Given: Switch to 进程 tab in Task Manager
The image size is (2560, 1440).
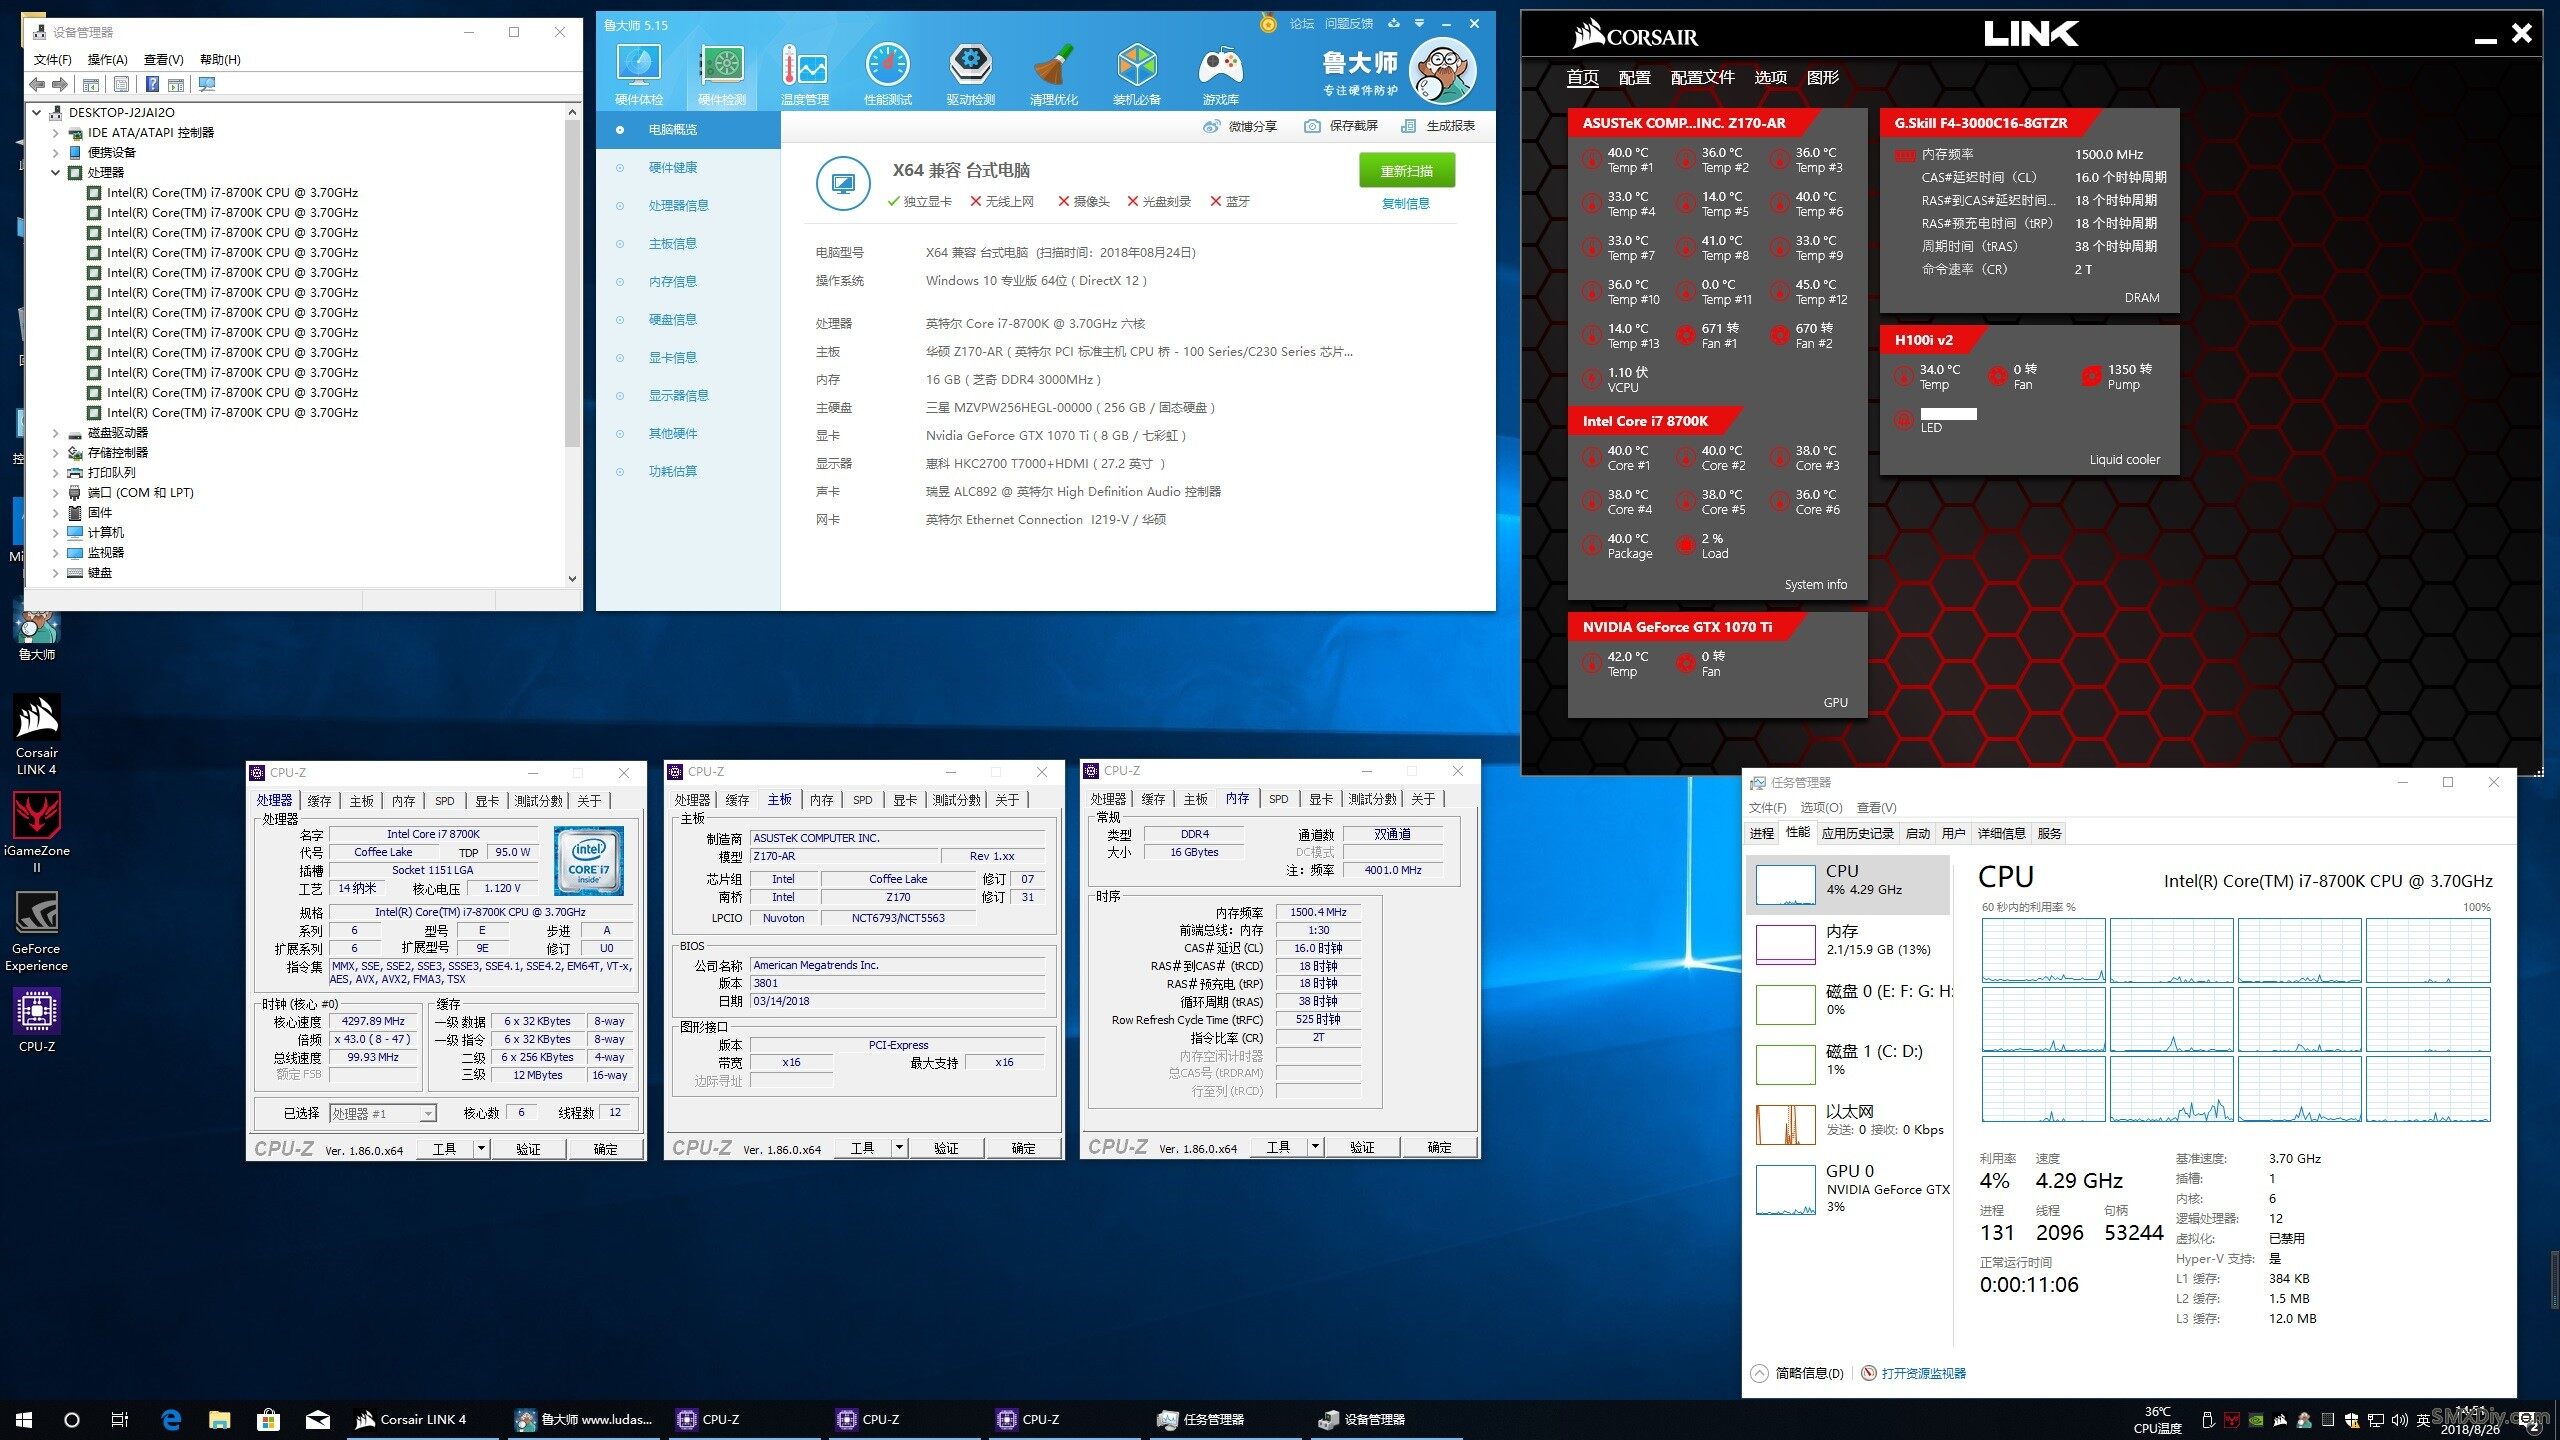Looking at the screenshot, I should coord(1762,833).
